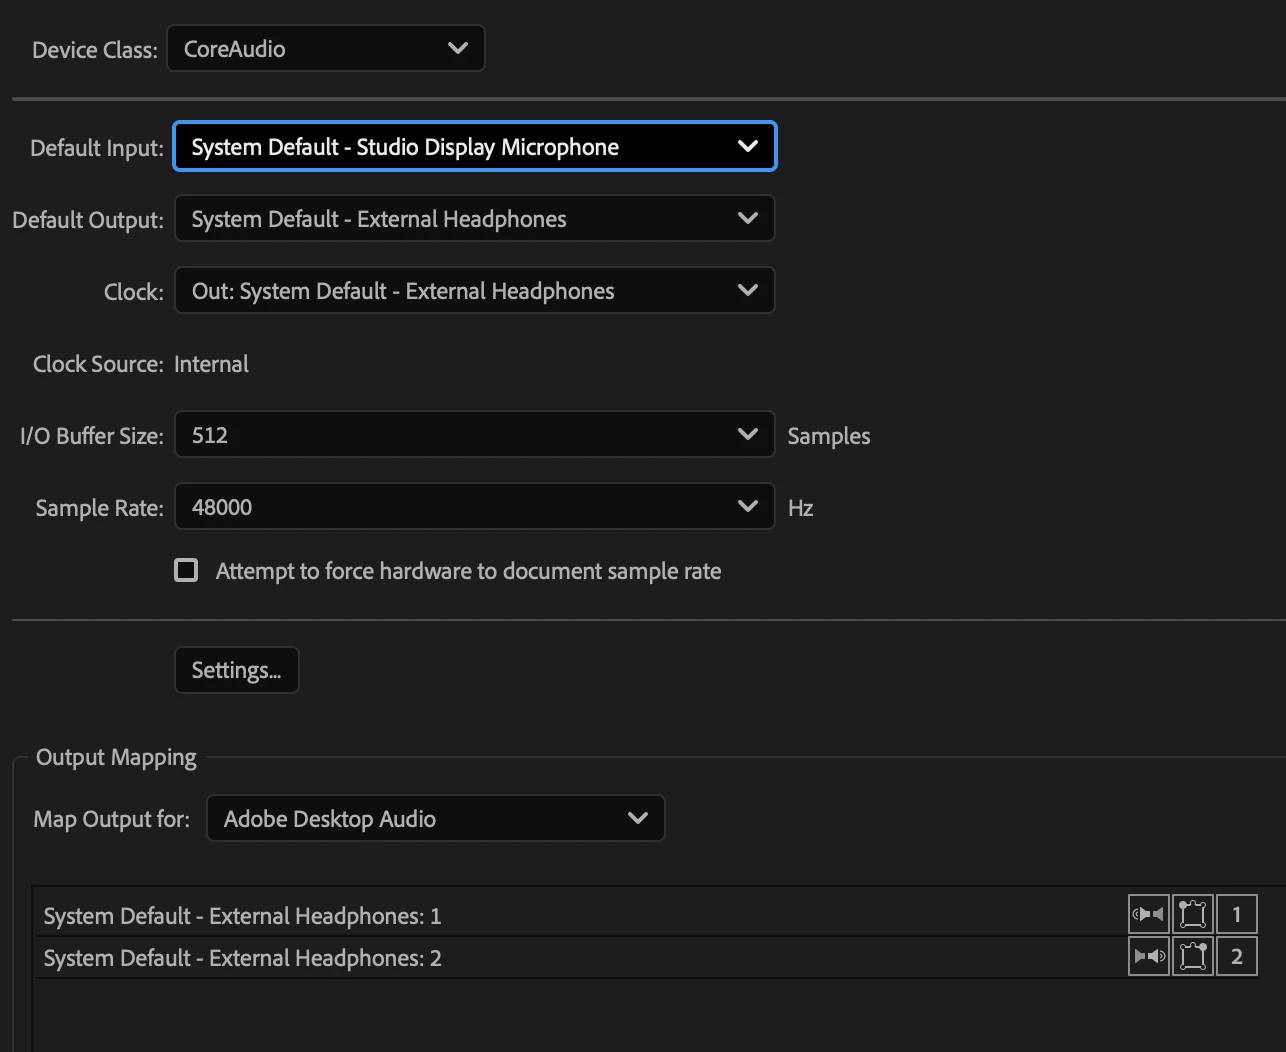Click the Settings... button
1286x1052 pixels.
pyautogui.click(x=237, y=670)
